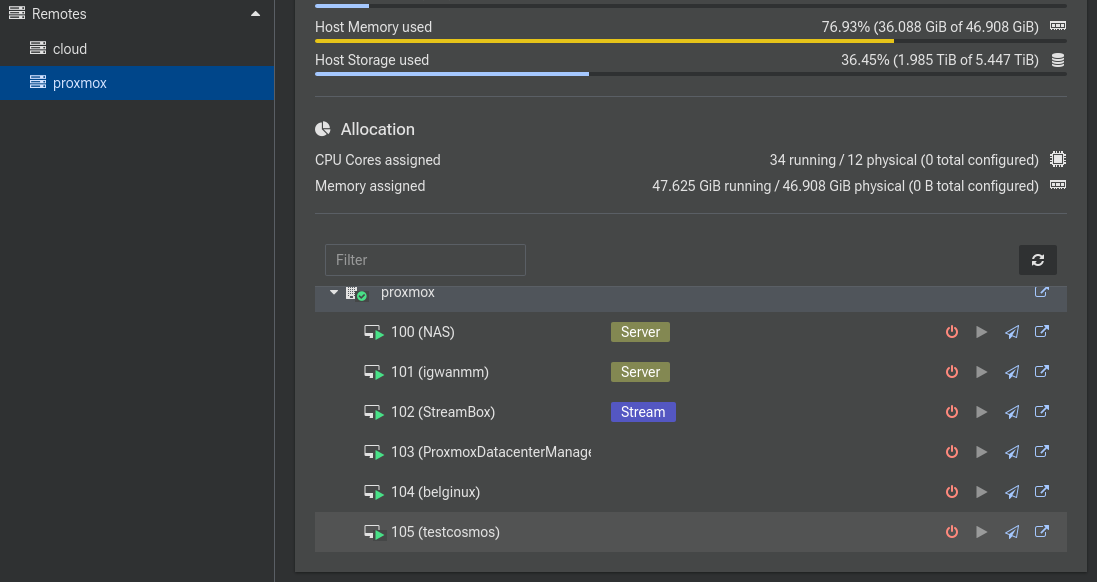
Task: Power off VM 103 (ProxmoxDatacenterManager)
Action: point(951,451)
